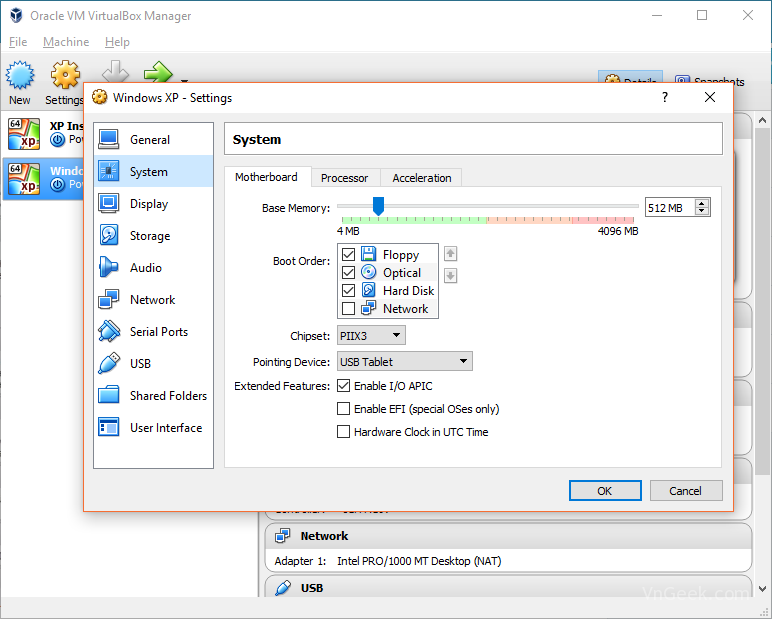772x619 pixels.
Task: Click the Settings gear toolbar icon
Action: 65,75
